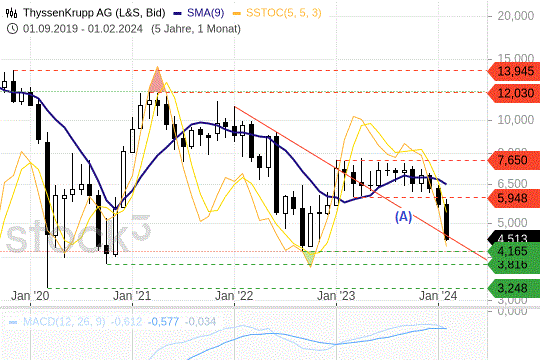Click the 12,030 red resistance price tag

(x=514, y=93)
